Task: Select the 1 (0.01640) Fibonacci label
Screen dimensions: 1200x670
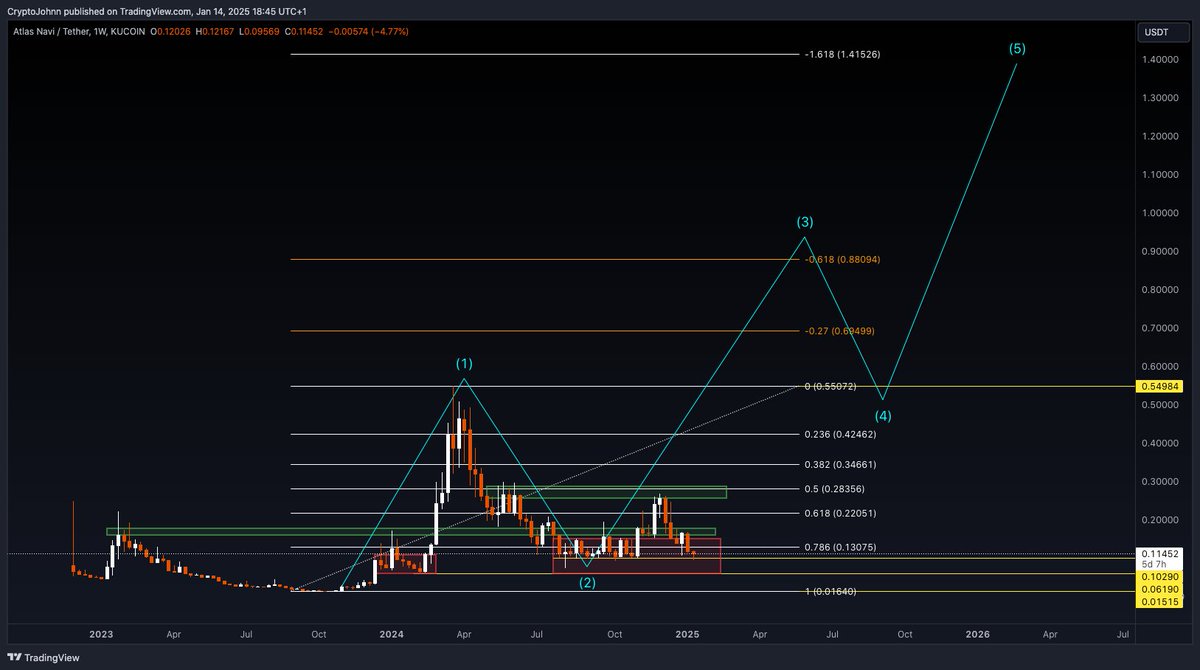Action: 829,592
